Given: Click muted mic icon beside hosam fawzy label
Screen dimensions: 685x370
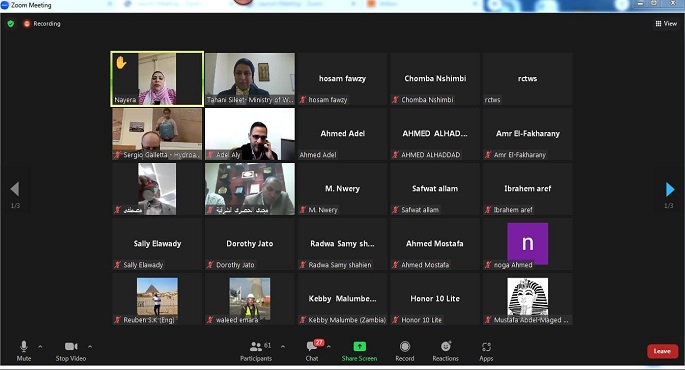Looking at the screenshot, I should coord(303,100).
